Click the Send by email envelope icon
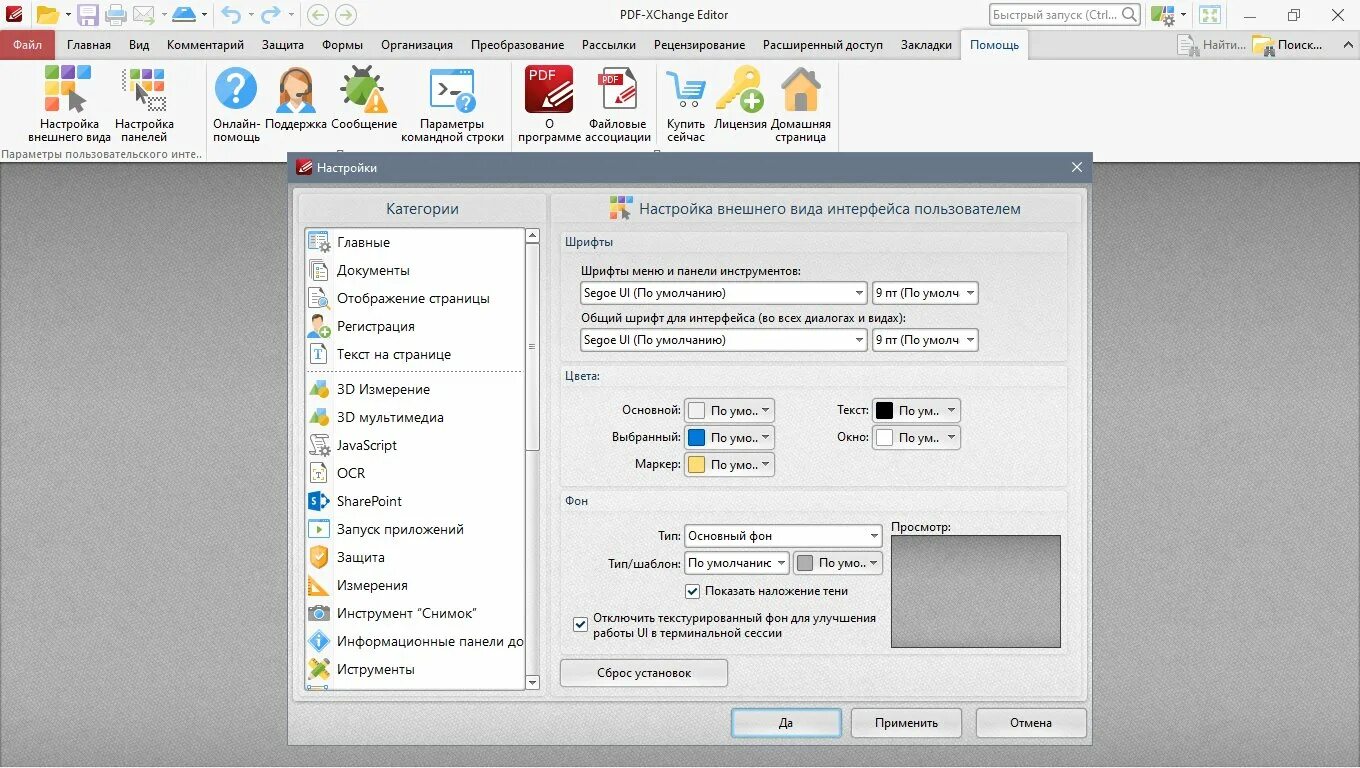The width and height of the screenshot is (1360, 768). click(x=144, y=15)
